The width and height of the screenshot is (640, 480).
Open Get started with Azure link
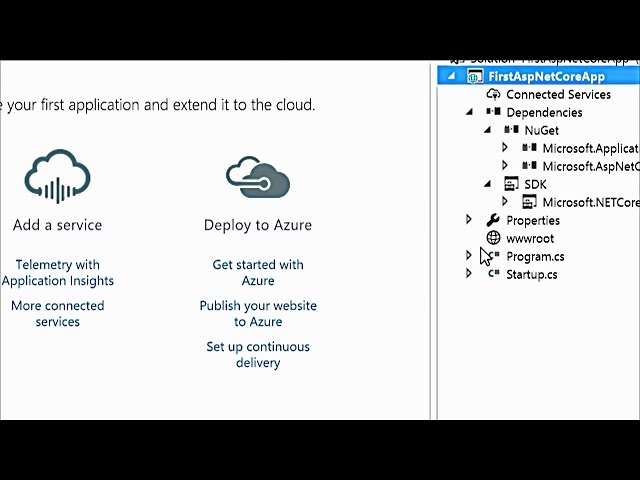coord(258,273)
